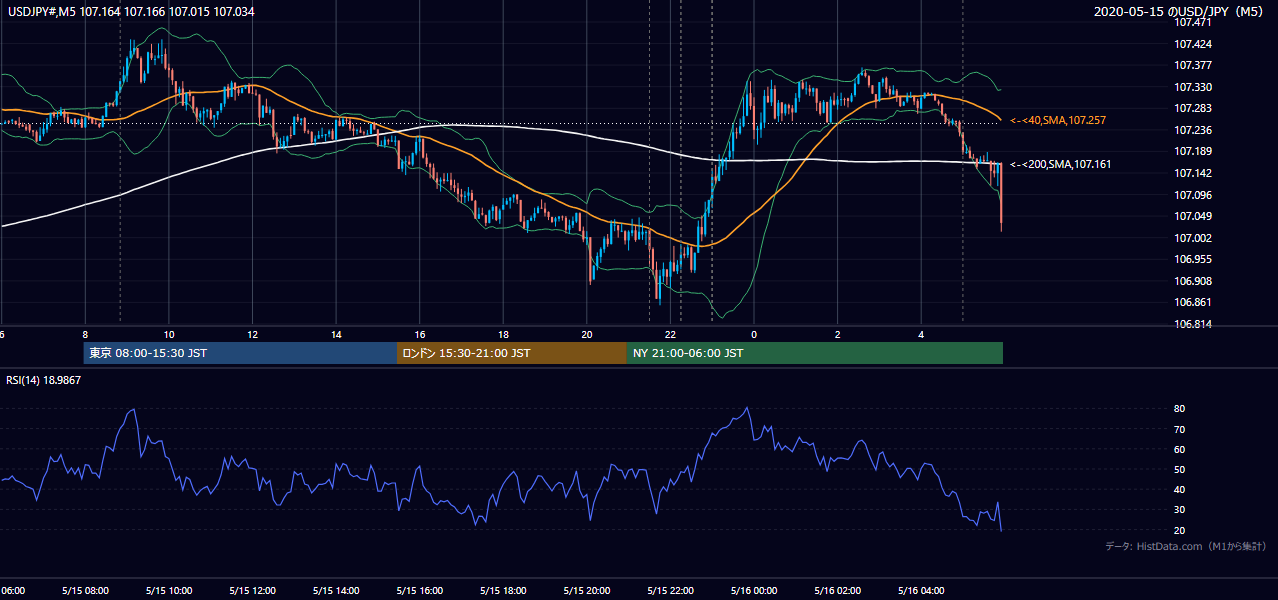Click hour tick 18 below price chart

pos(503,335)
